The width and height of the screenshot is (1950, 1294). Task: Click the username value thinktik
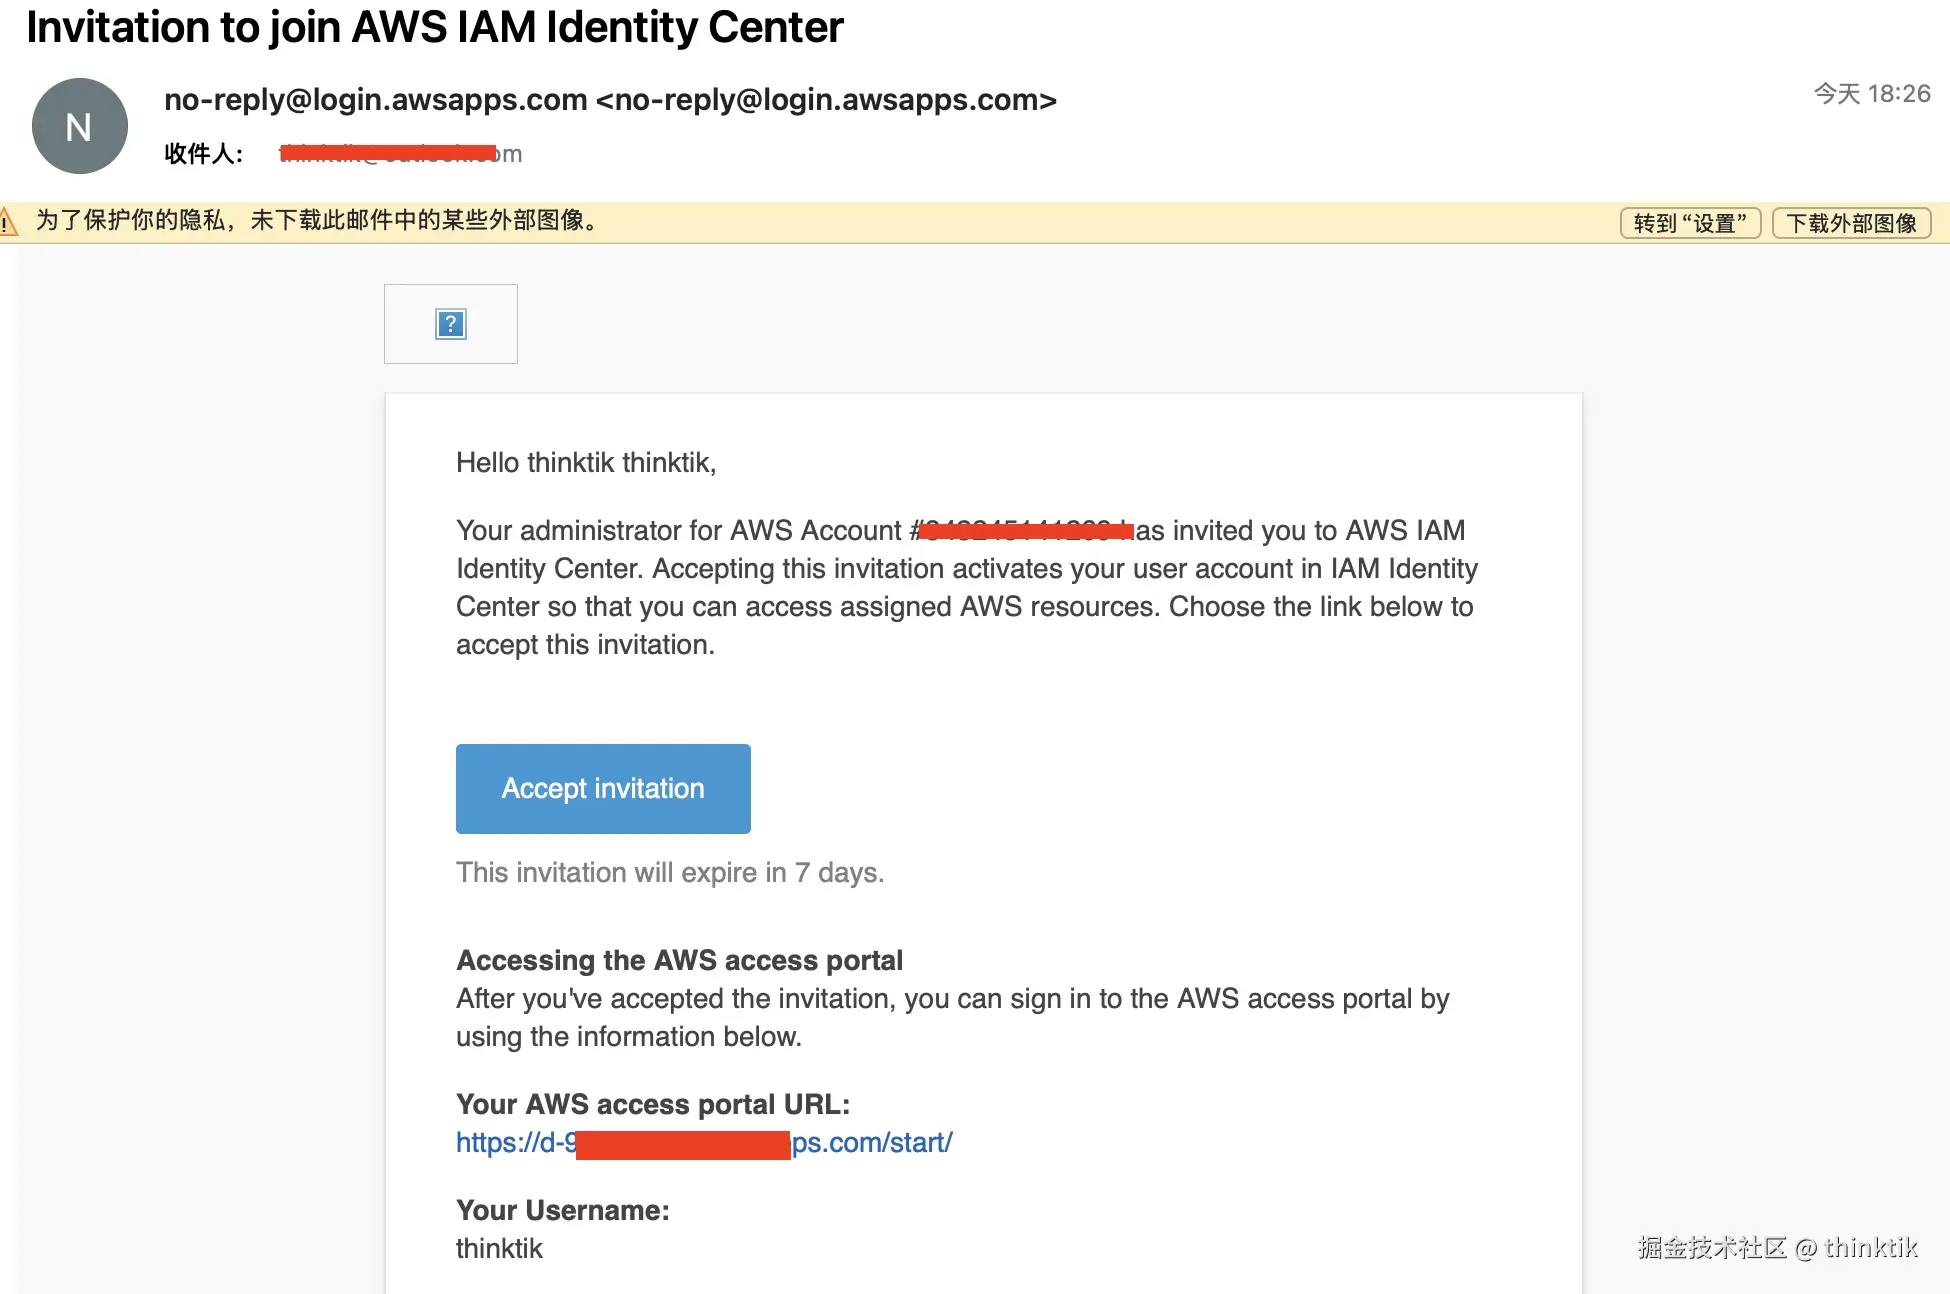499,1249
